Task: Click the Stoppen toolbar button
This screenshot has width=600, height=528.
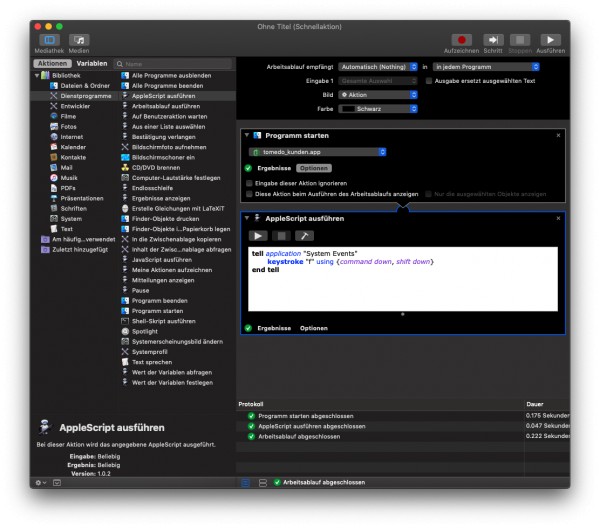Action: pos(520,40)
